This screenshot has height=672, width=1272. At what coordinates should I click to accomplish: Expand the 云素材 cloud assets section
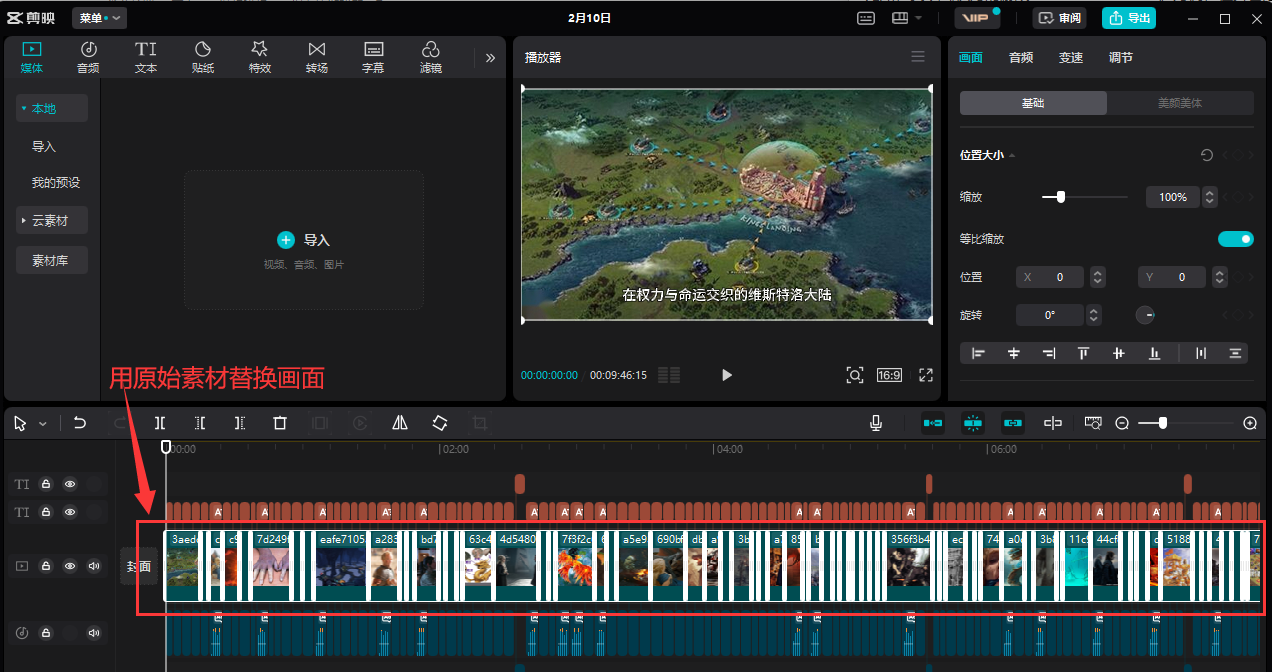coord(52,220)
